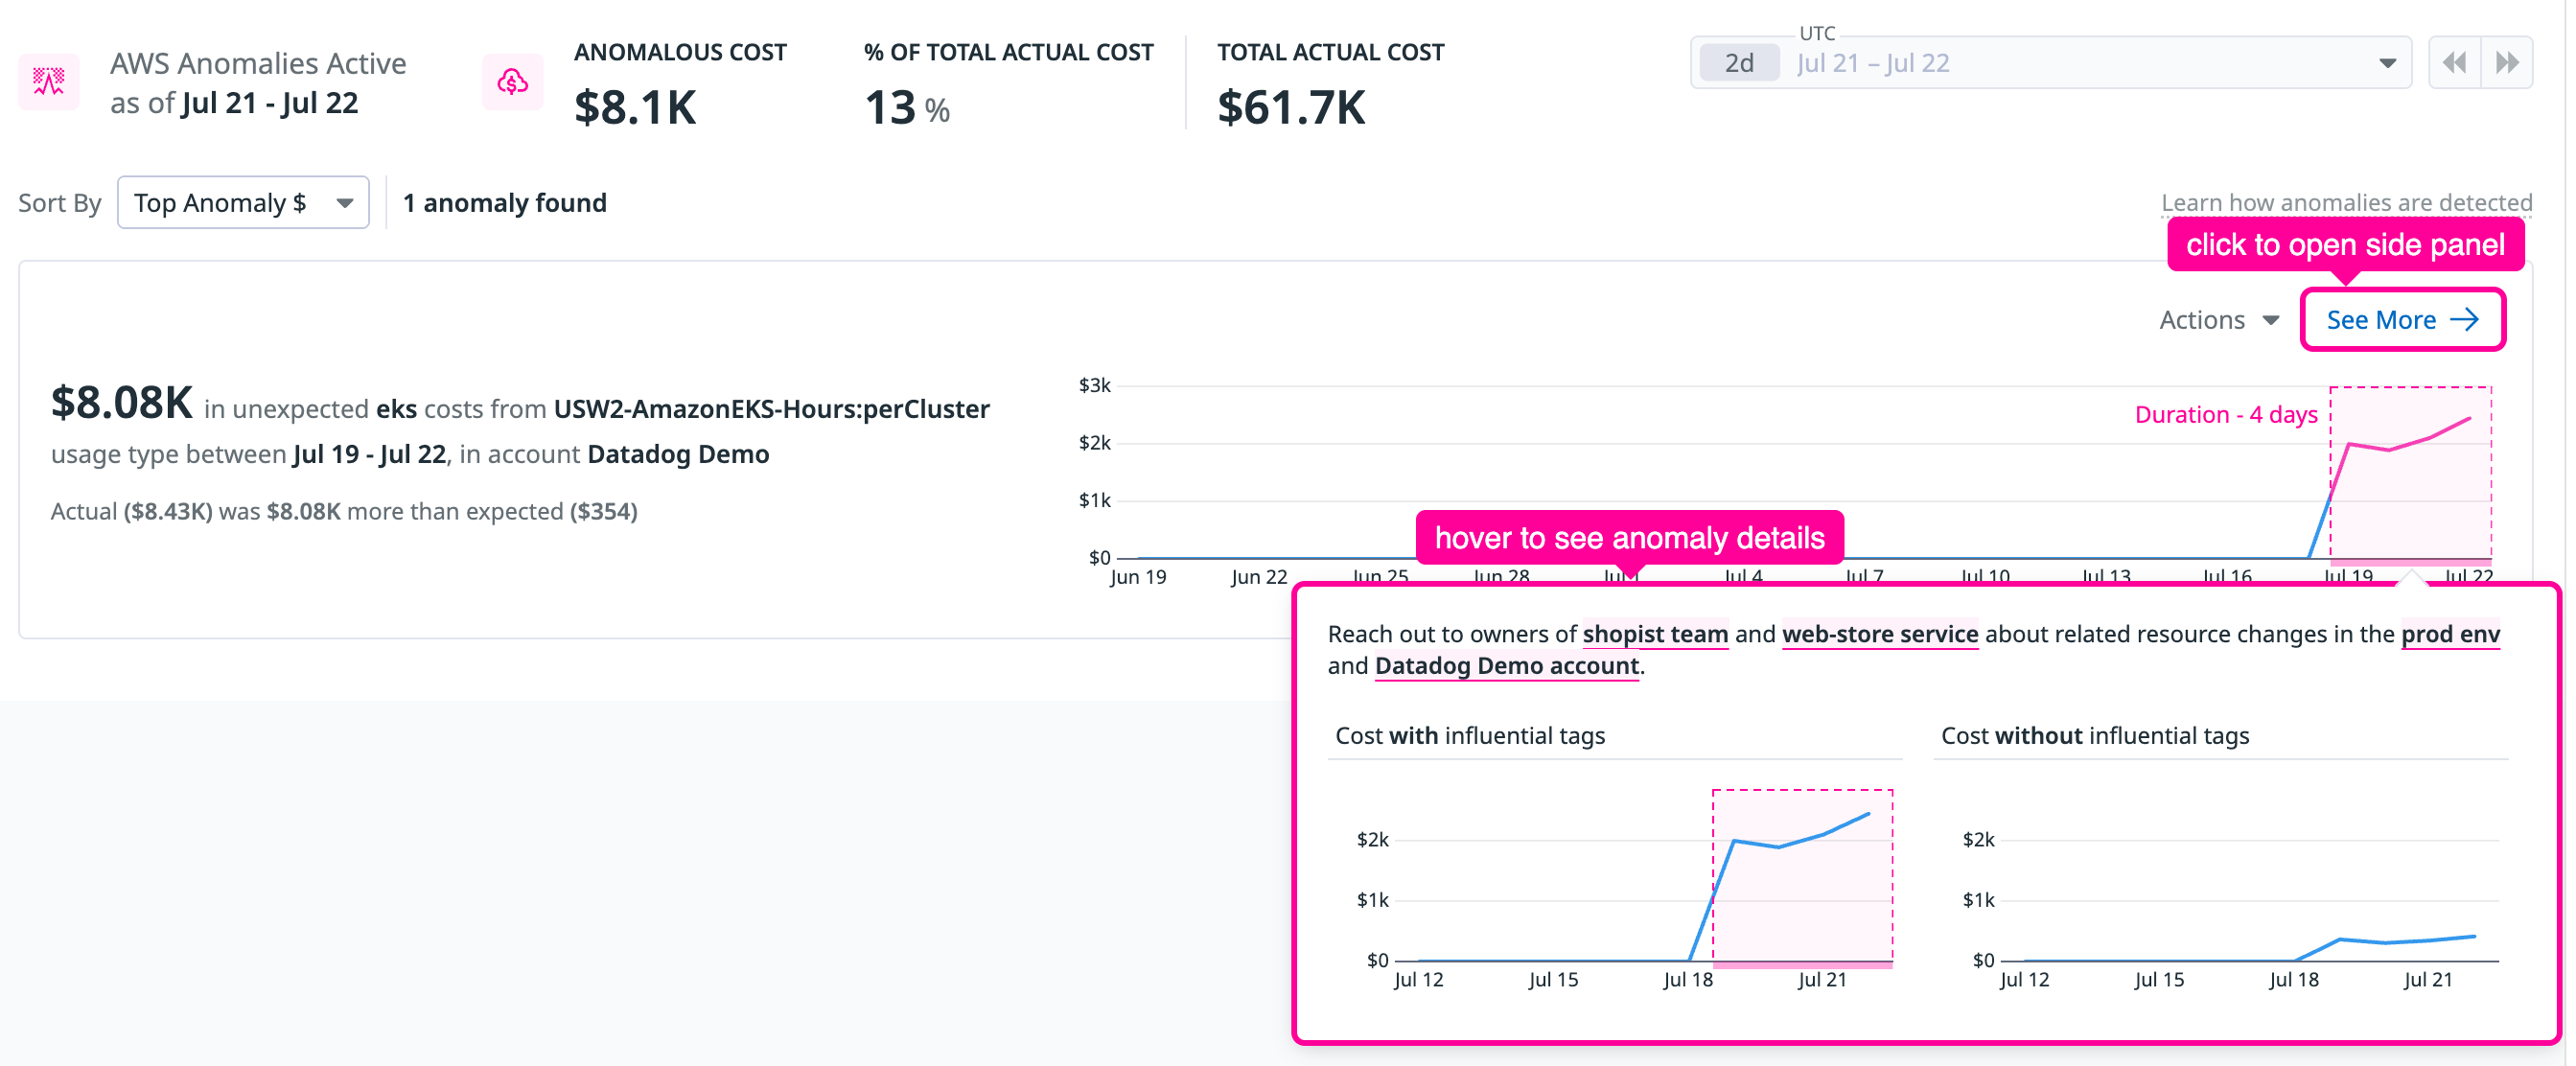Go to next time range with forward arrows

point(2507,63)
